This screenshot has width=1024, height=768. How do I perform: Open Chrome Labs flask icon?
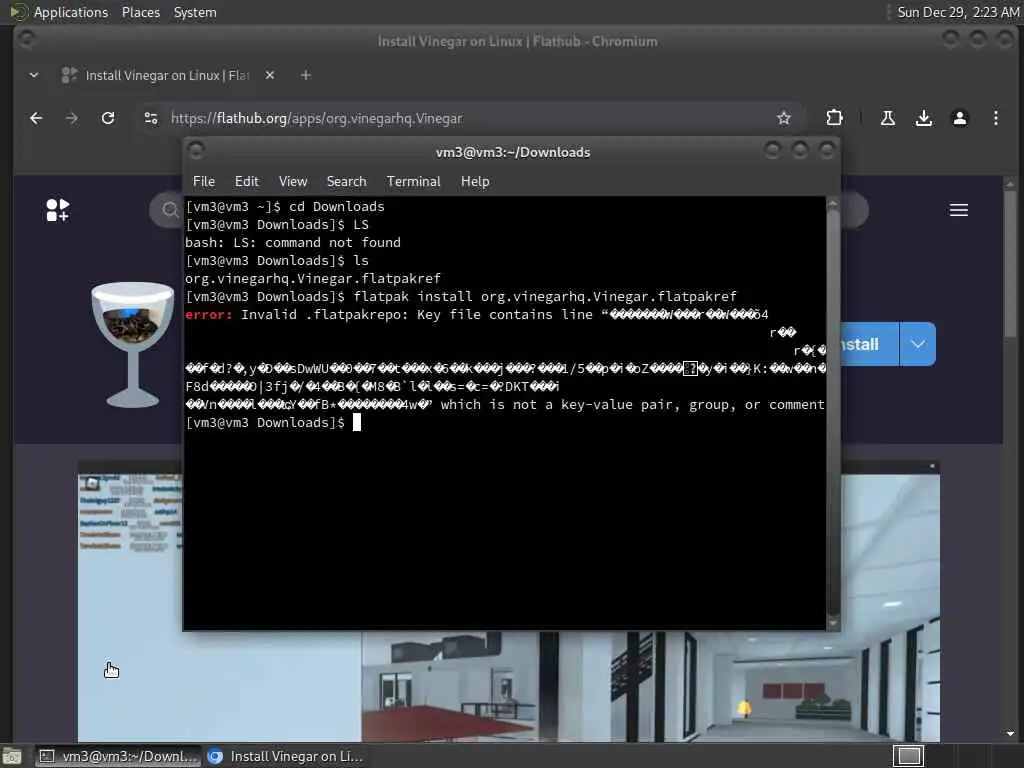pos(888,118)
